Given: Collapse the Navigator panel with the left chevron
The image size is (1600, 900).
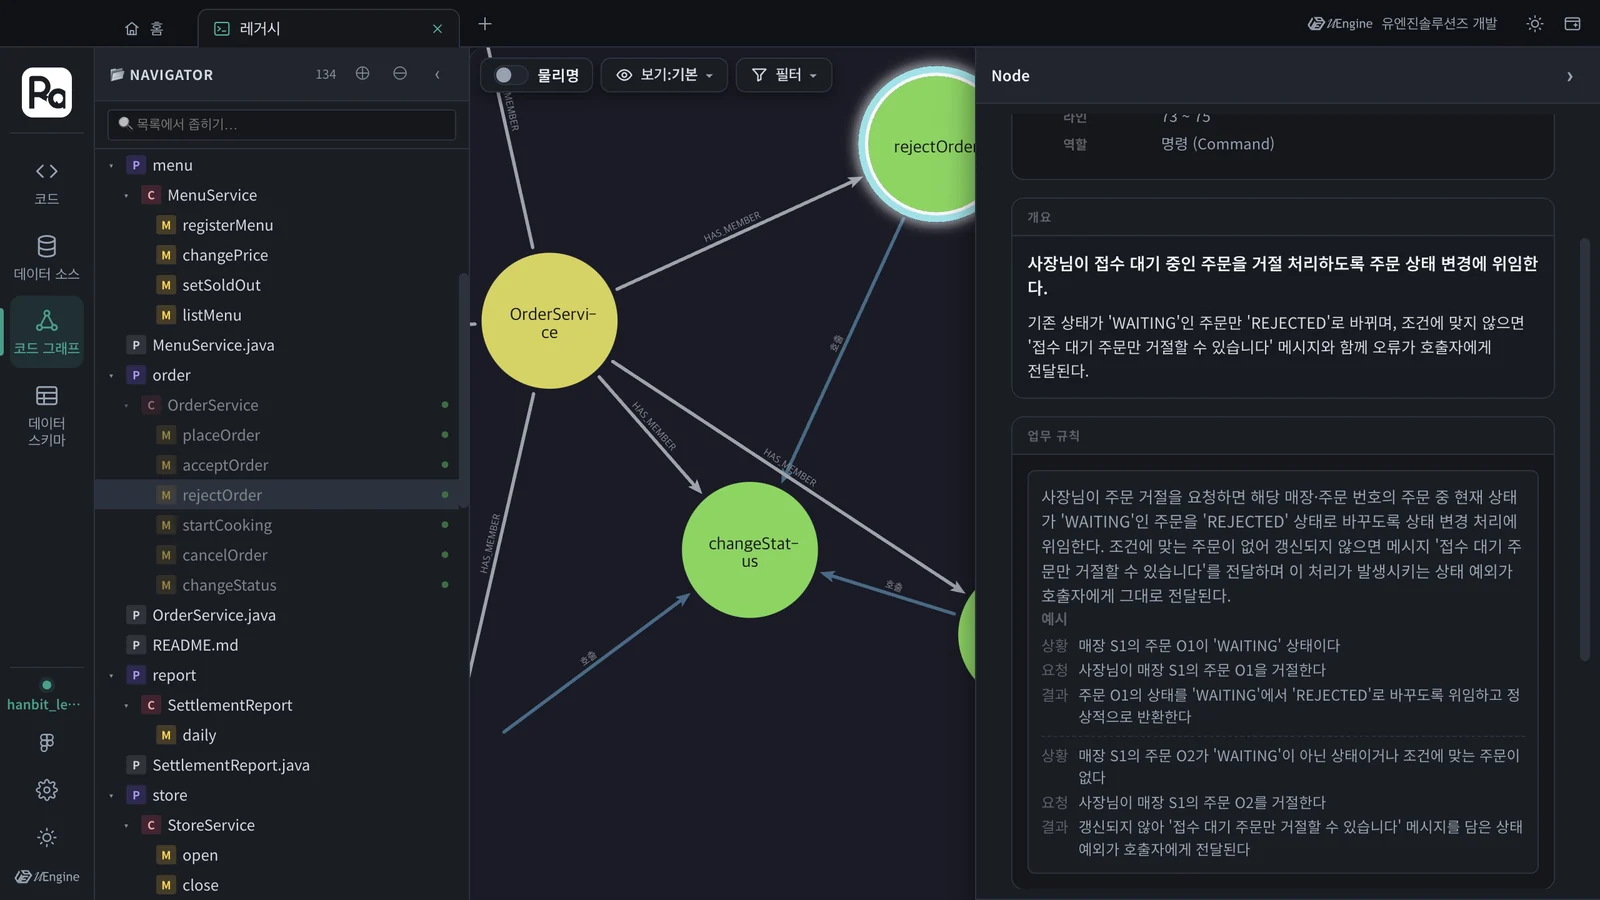Looking at the screenshot, I should tap(437, 74).
